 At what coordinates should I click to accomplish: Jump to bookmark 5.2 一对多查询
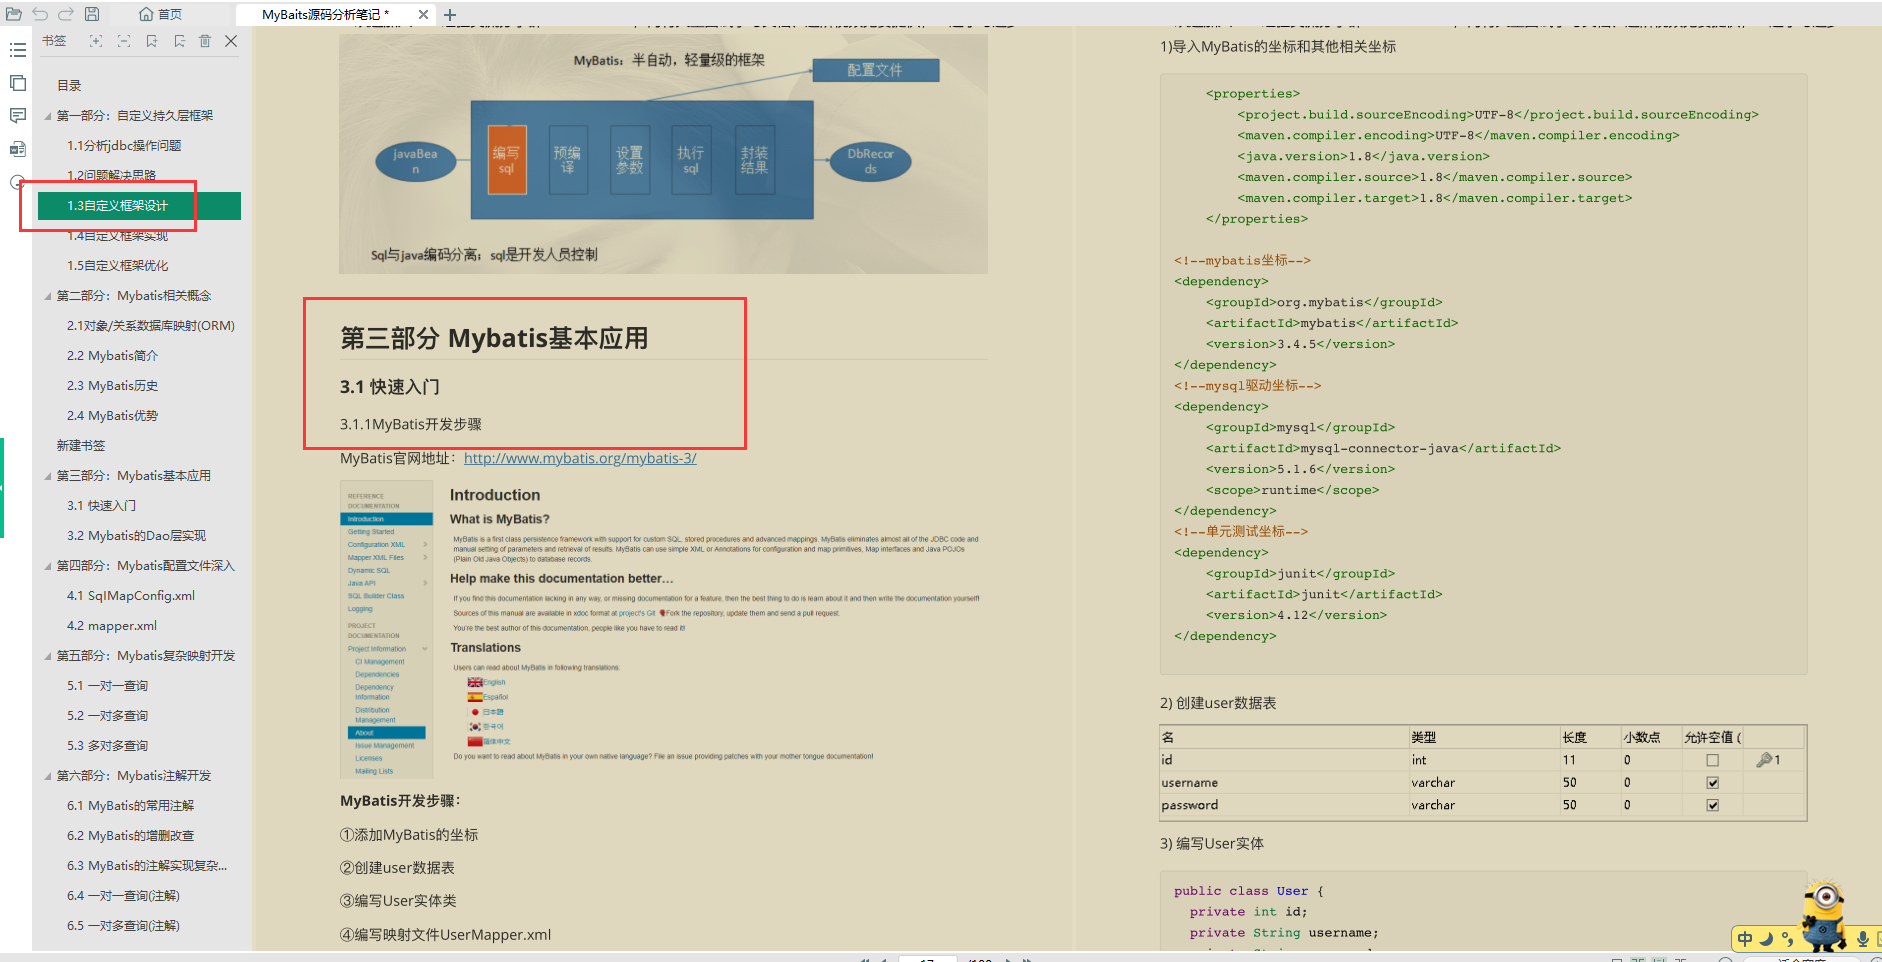pyautogui.click(x=107, y=716)
